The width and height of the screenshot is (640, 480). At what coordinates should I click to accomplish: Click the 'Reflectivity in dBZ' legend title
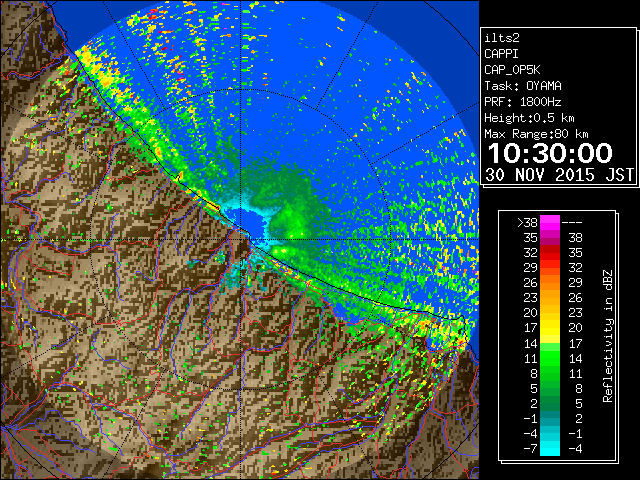point(608,336)
